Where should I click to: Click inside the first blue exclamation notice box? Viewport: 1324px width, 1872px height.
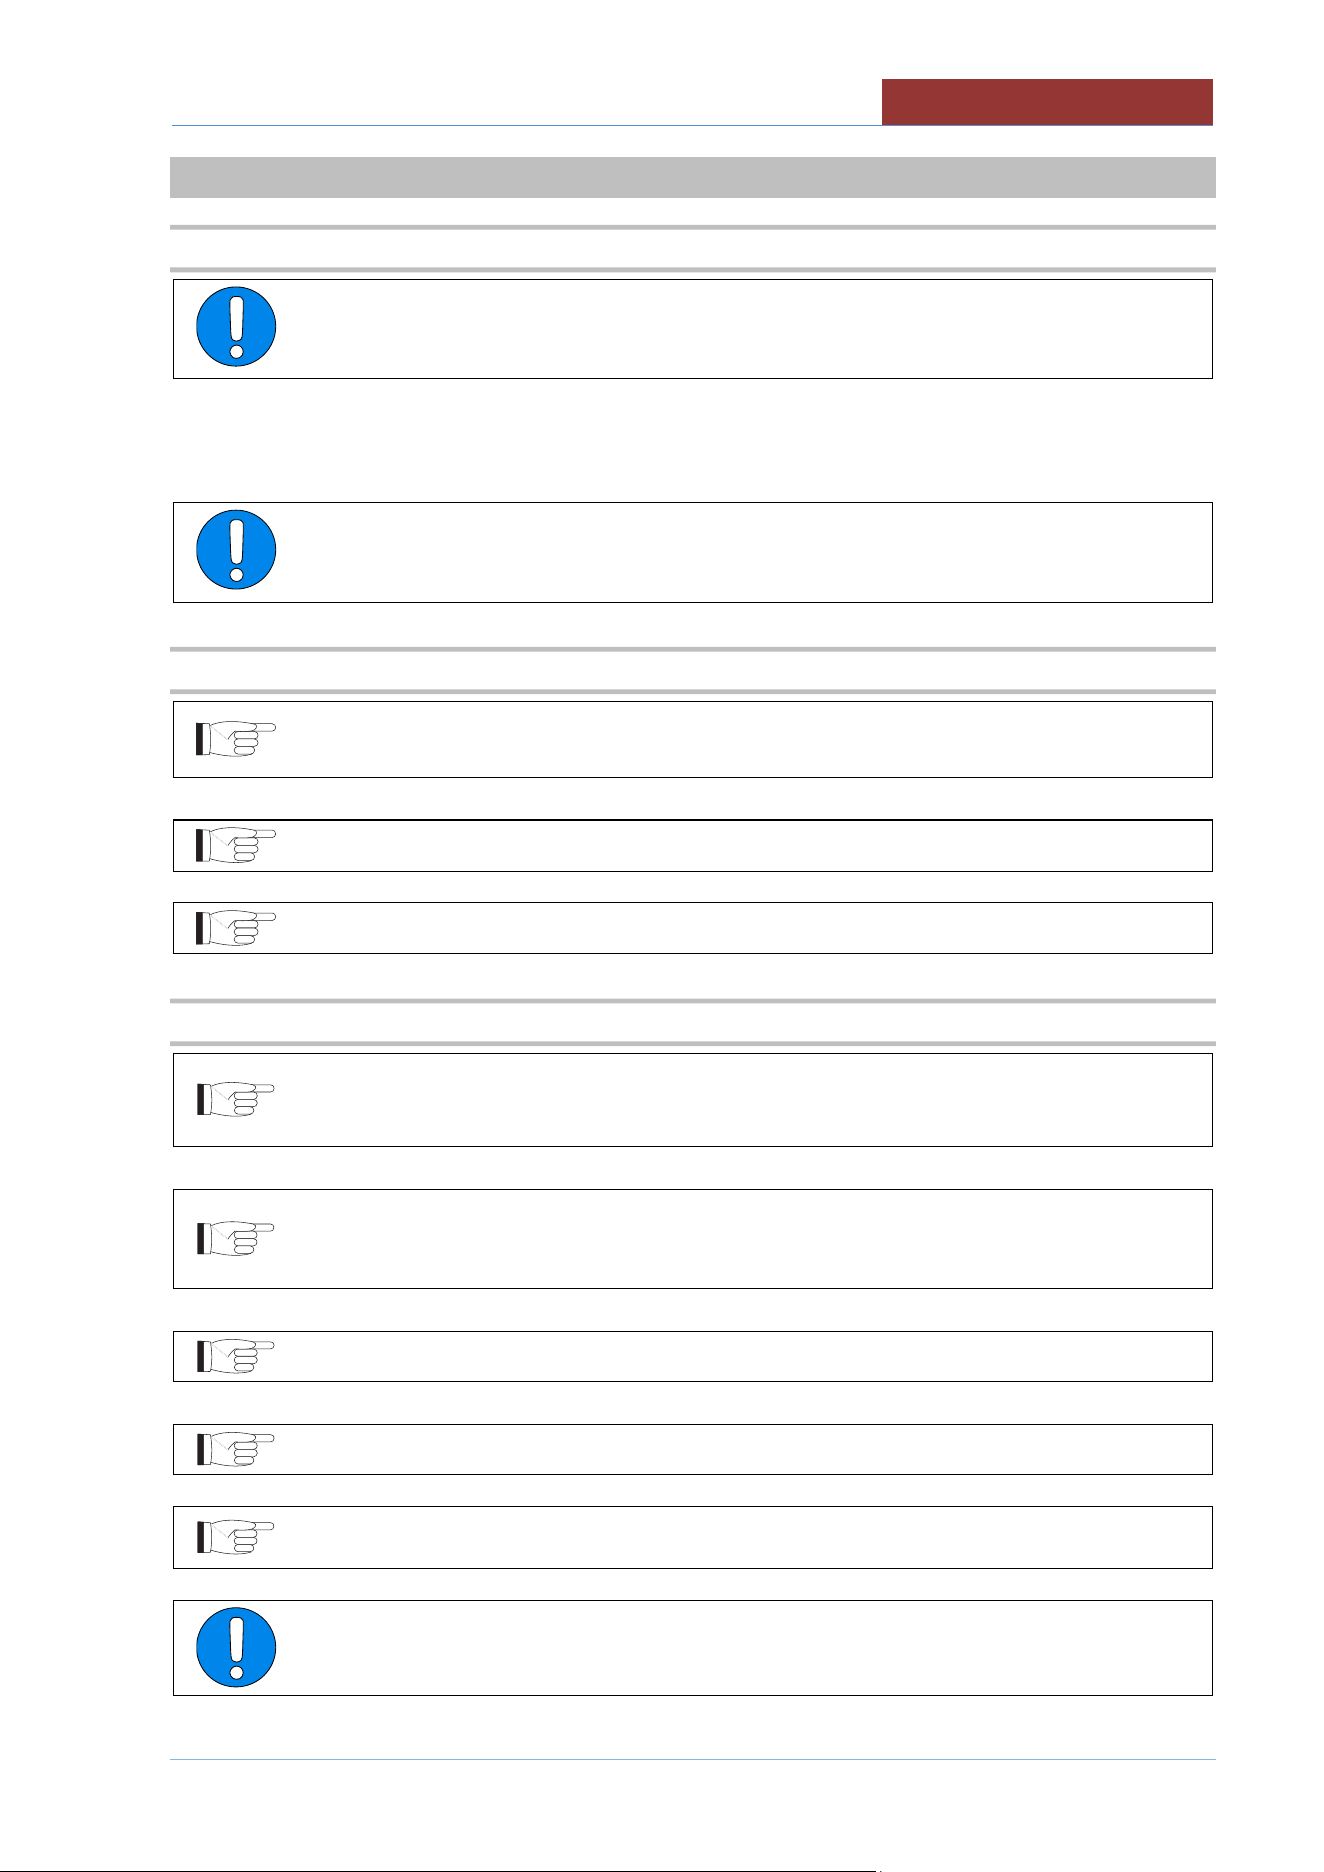click(740, 328)
